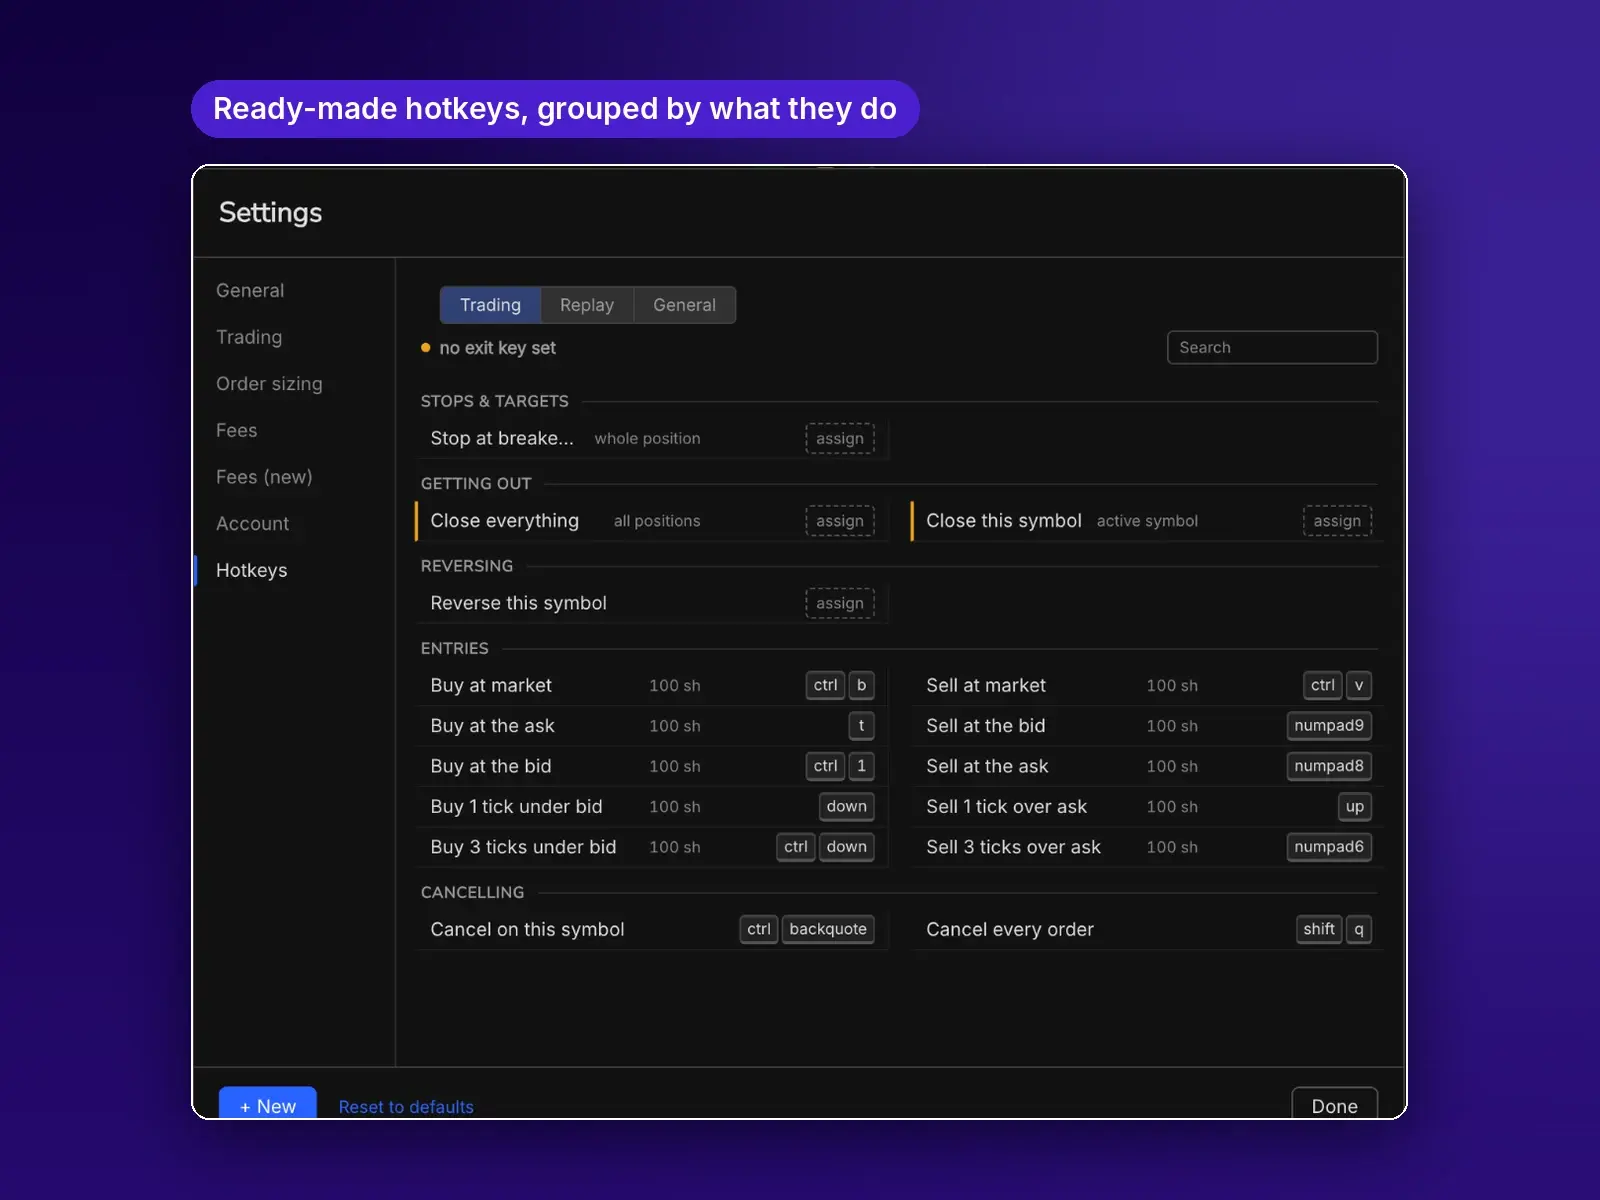Edit the Buy at the bid ctrl 1 hotkey
The width and height of the screenshot is (1600, 1200).
[840, 766]
